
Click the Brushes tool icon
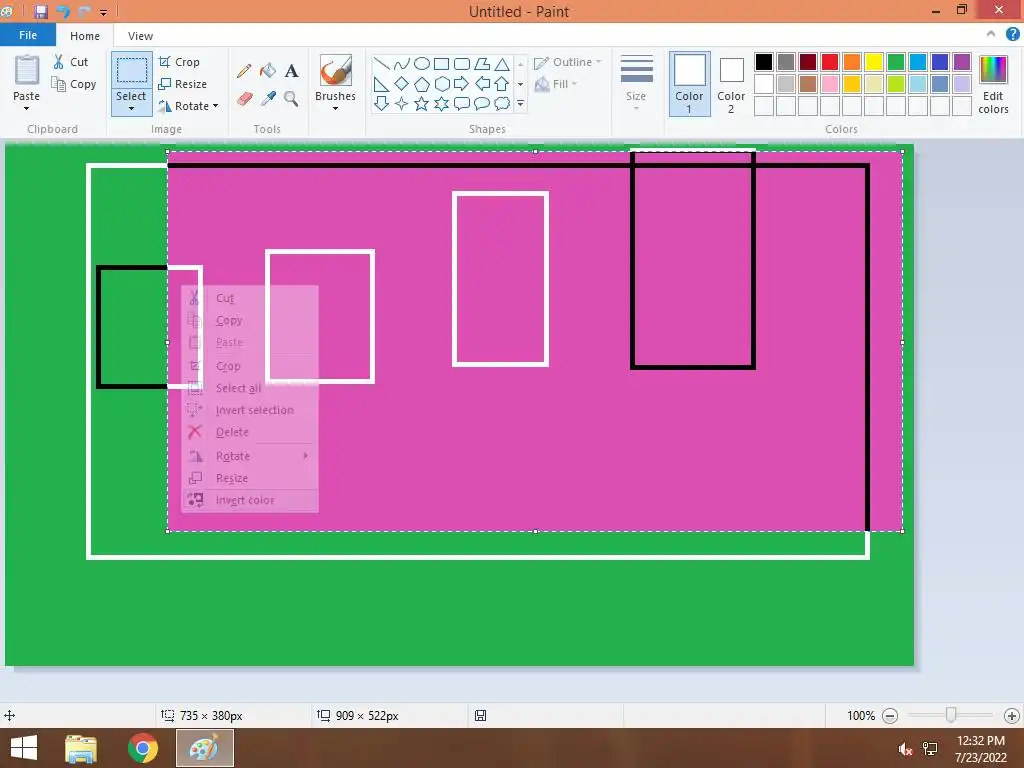pos(336,70)
